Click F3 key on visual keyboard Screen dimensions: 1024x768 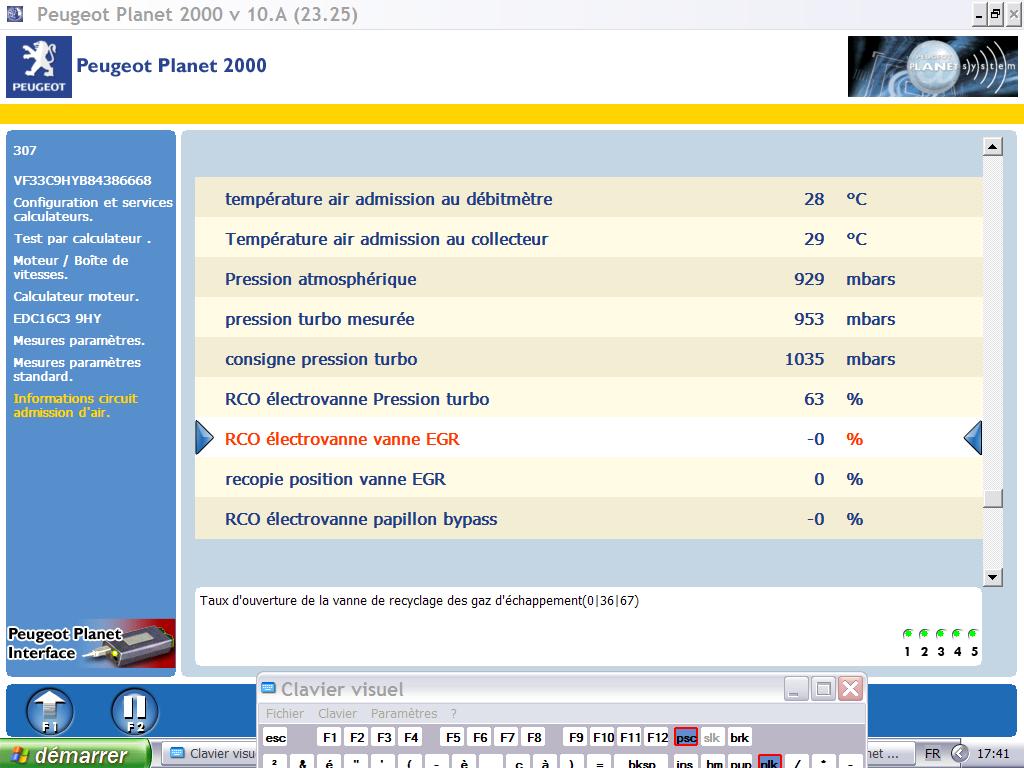coord(384,737)
